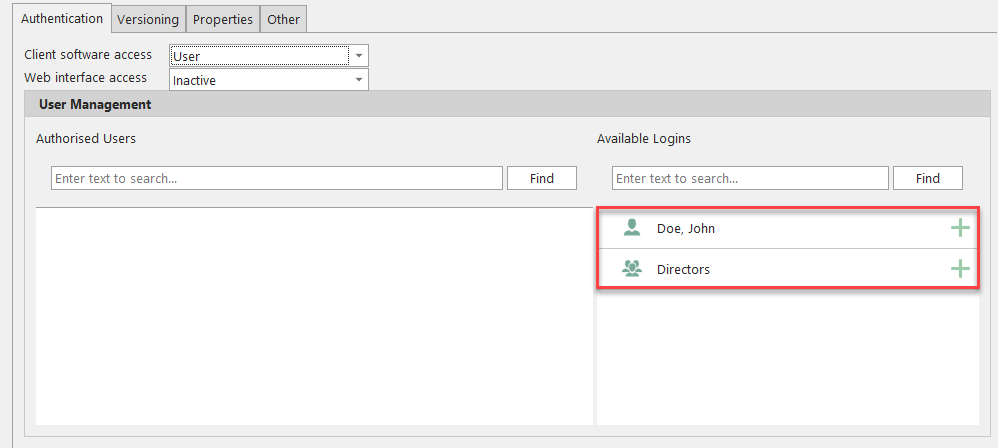Add Doe, John using the plus icon
Screen dimensions: 998x448
coord(959,228)
